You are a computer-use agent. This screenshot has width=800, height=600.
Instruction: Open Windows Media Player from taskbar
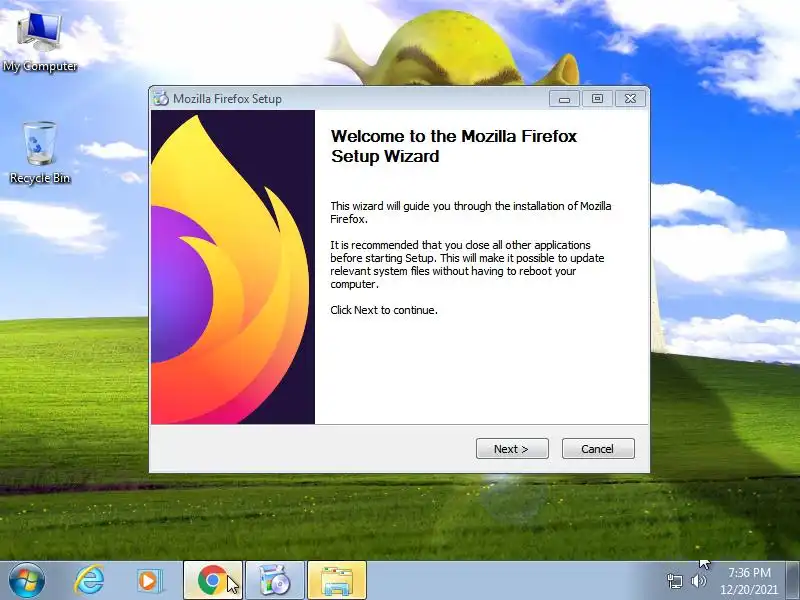click(149, 581)
